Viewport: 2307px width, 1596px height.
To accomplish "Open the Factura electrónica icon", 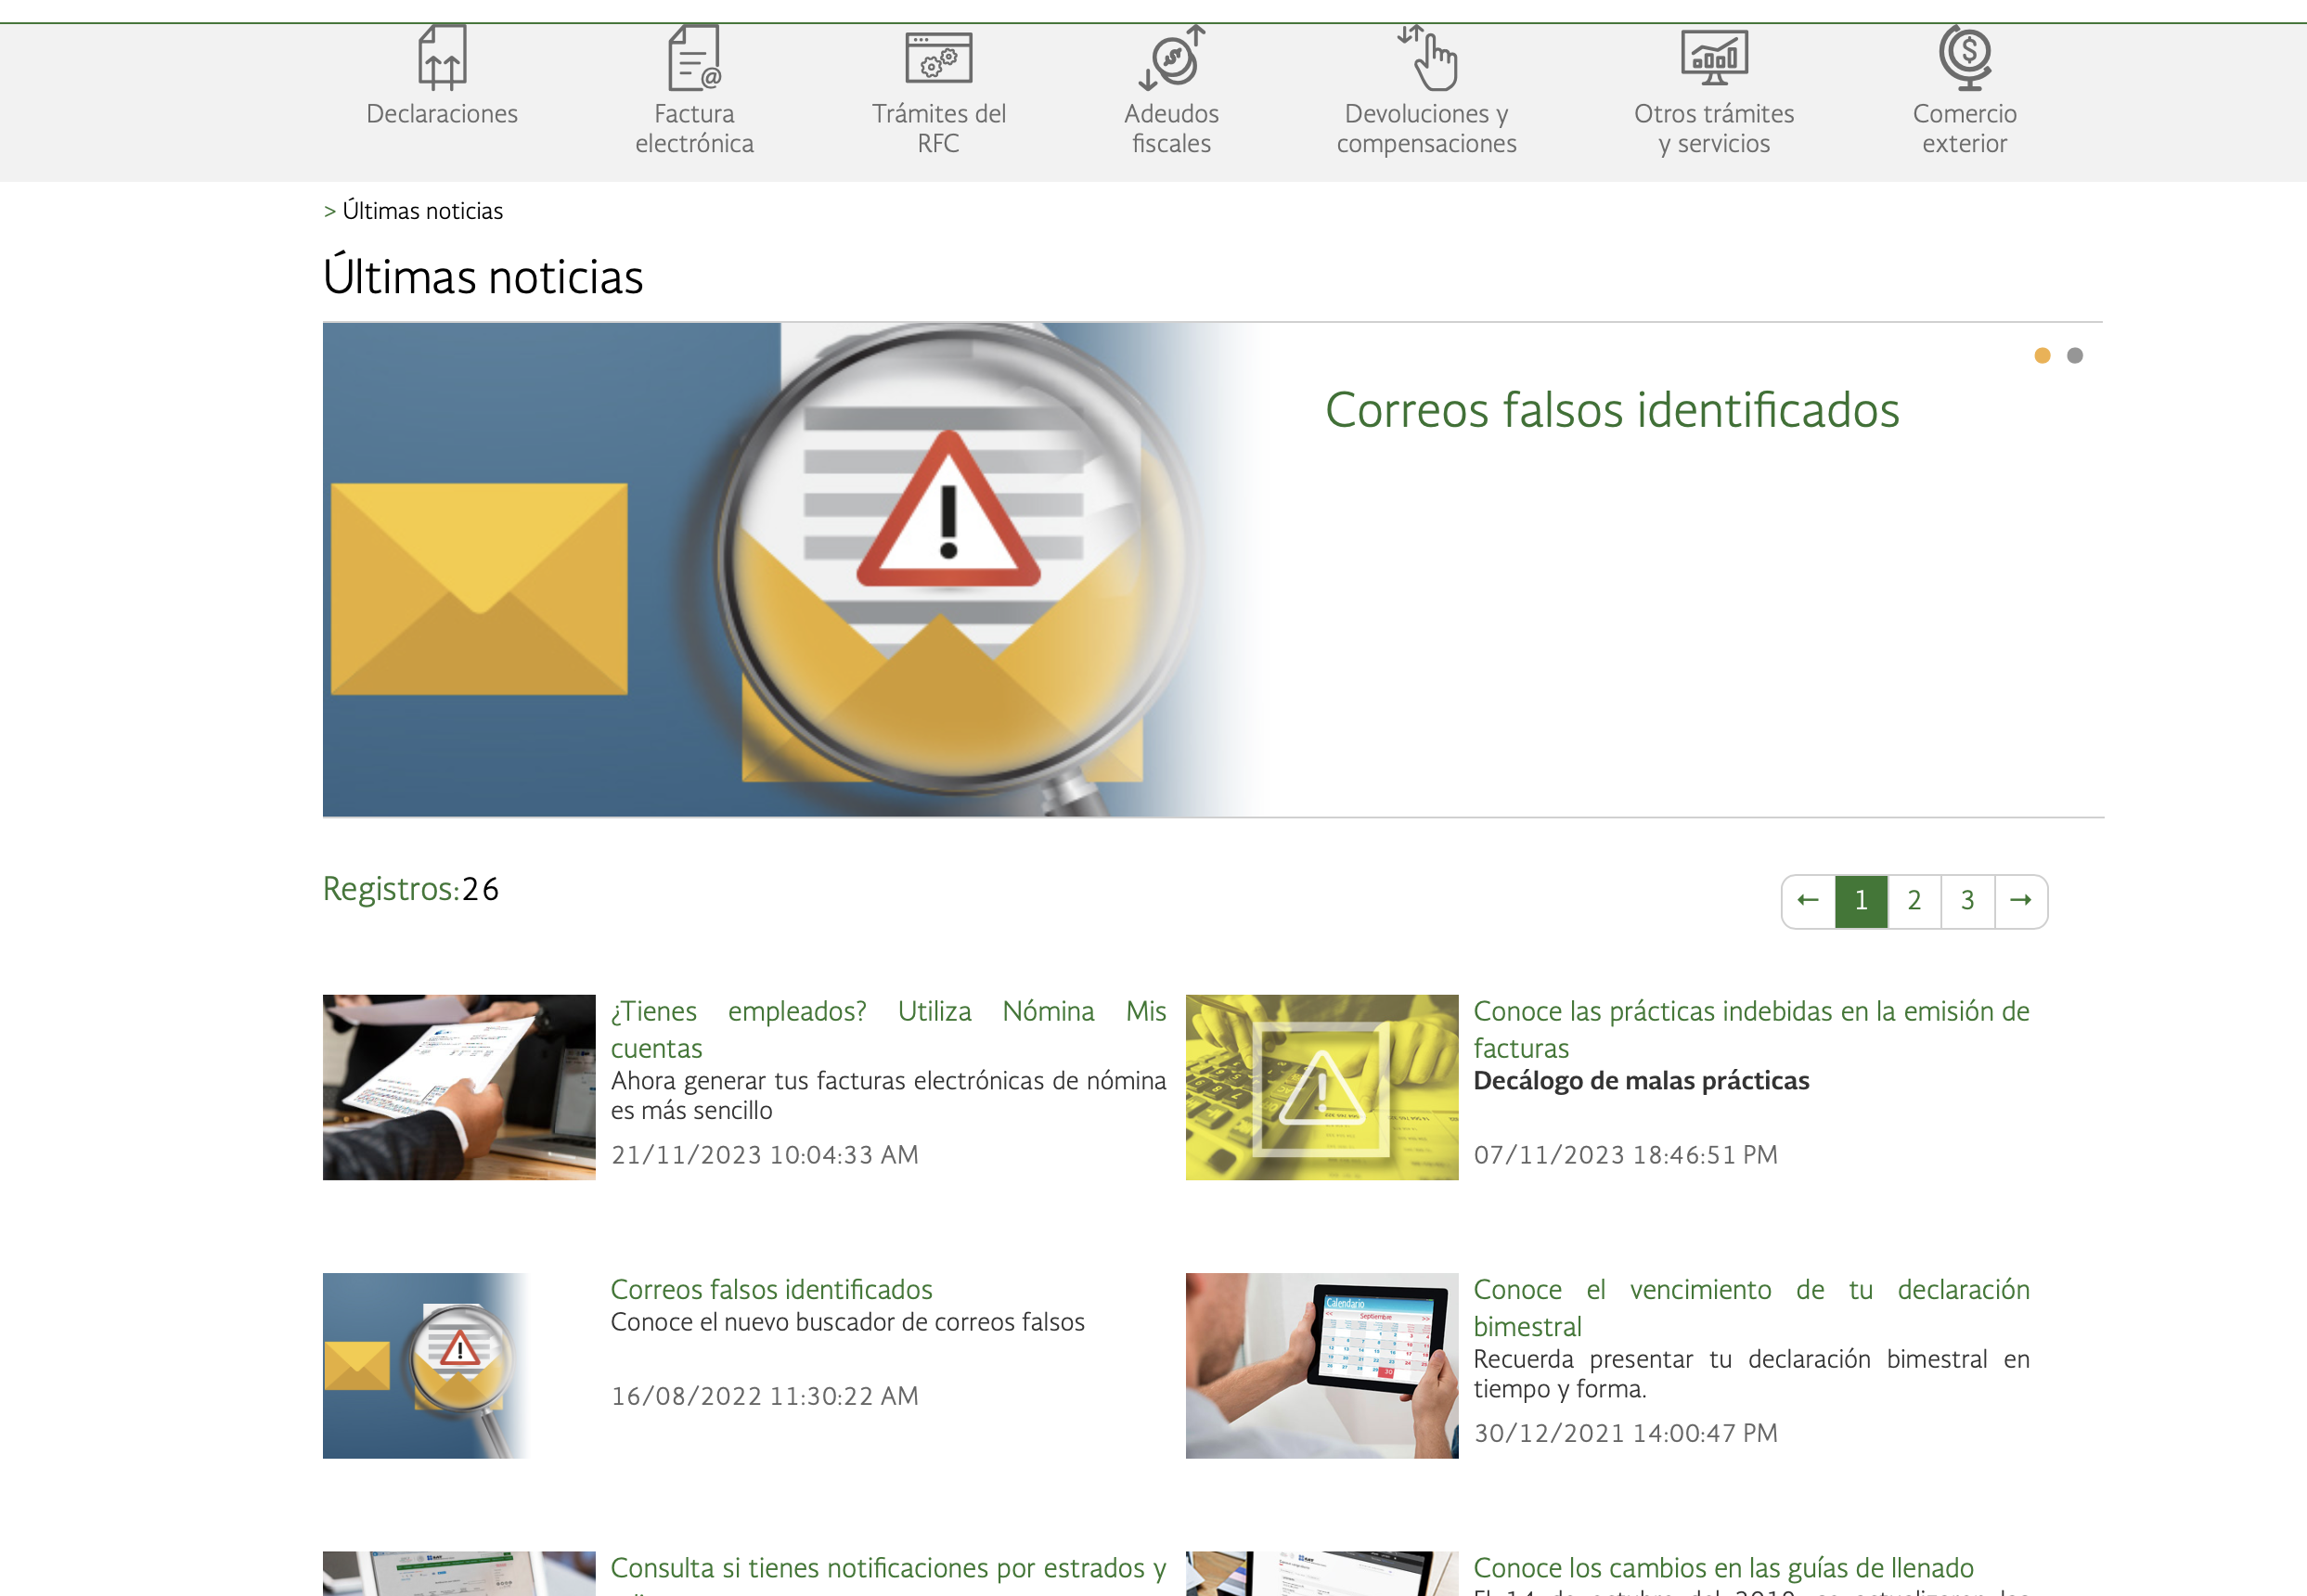I will pyautogui.click(x=694, y=58).
